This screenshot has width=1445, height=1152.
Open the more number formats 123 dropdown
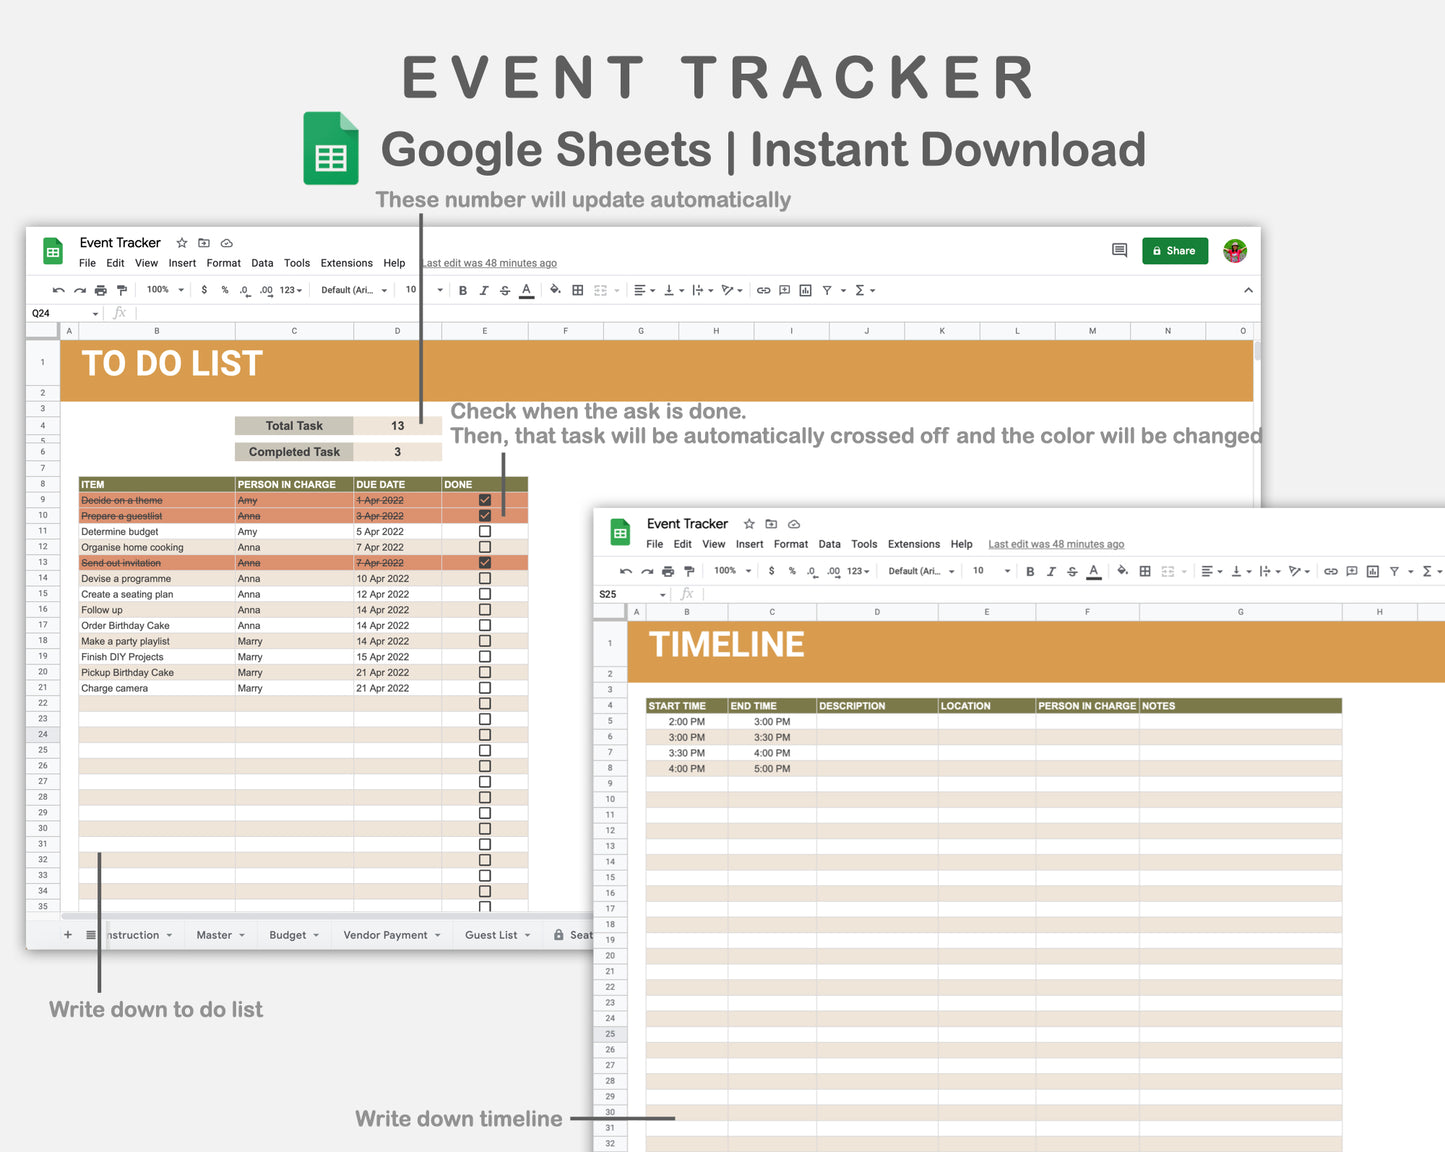(288, 290)
